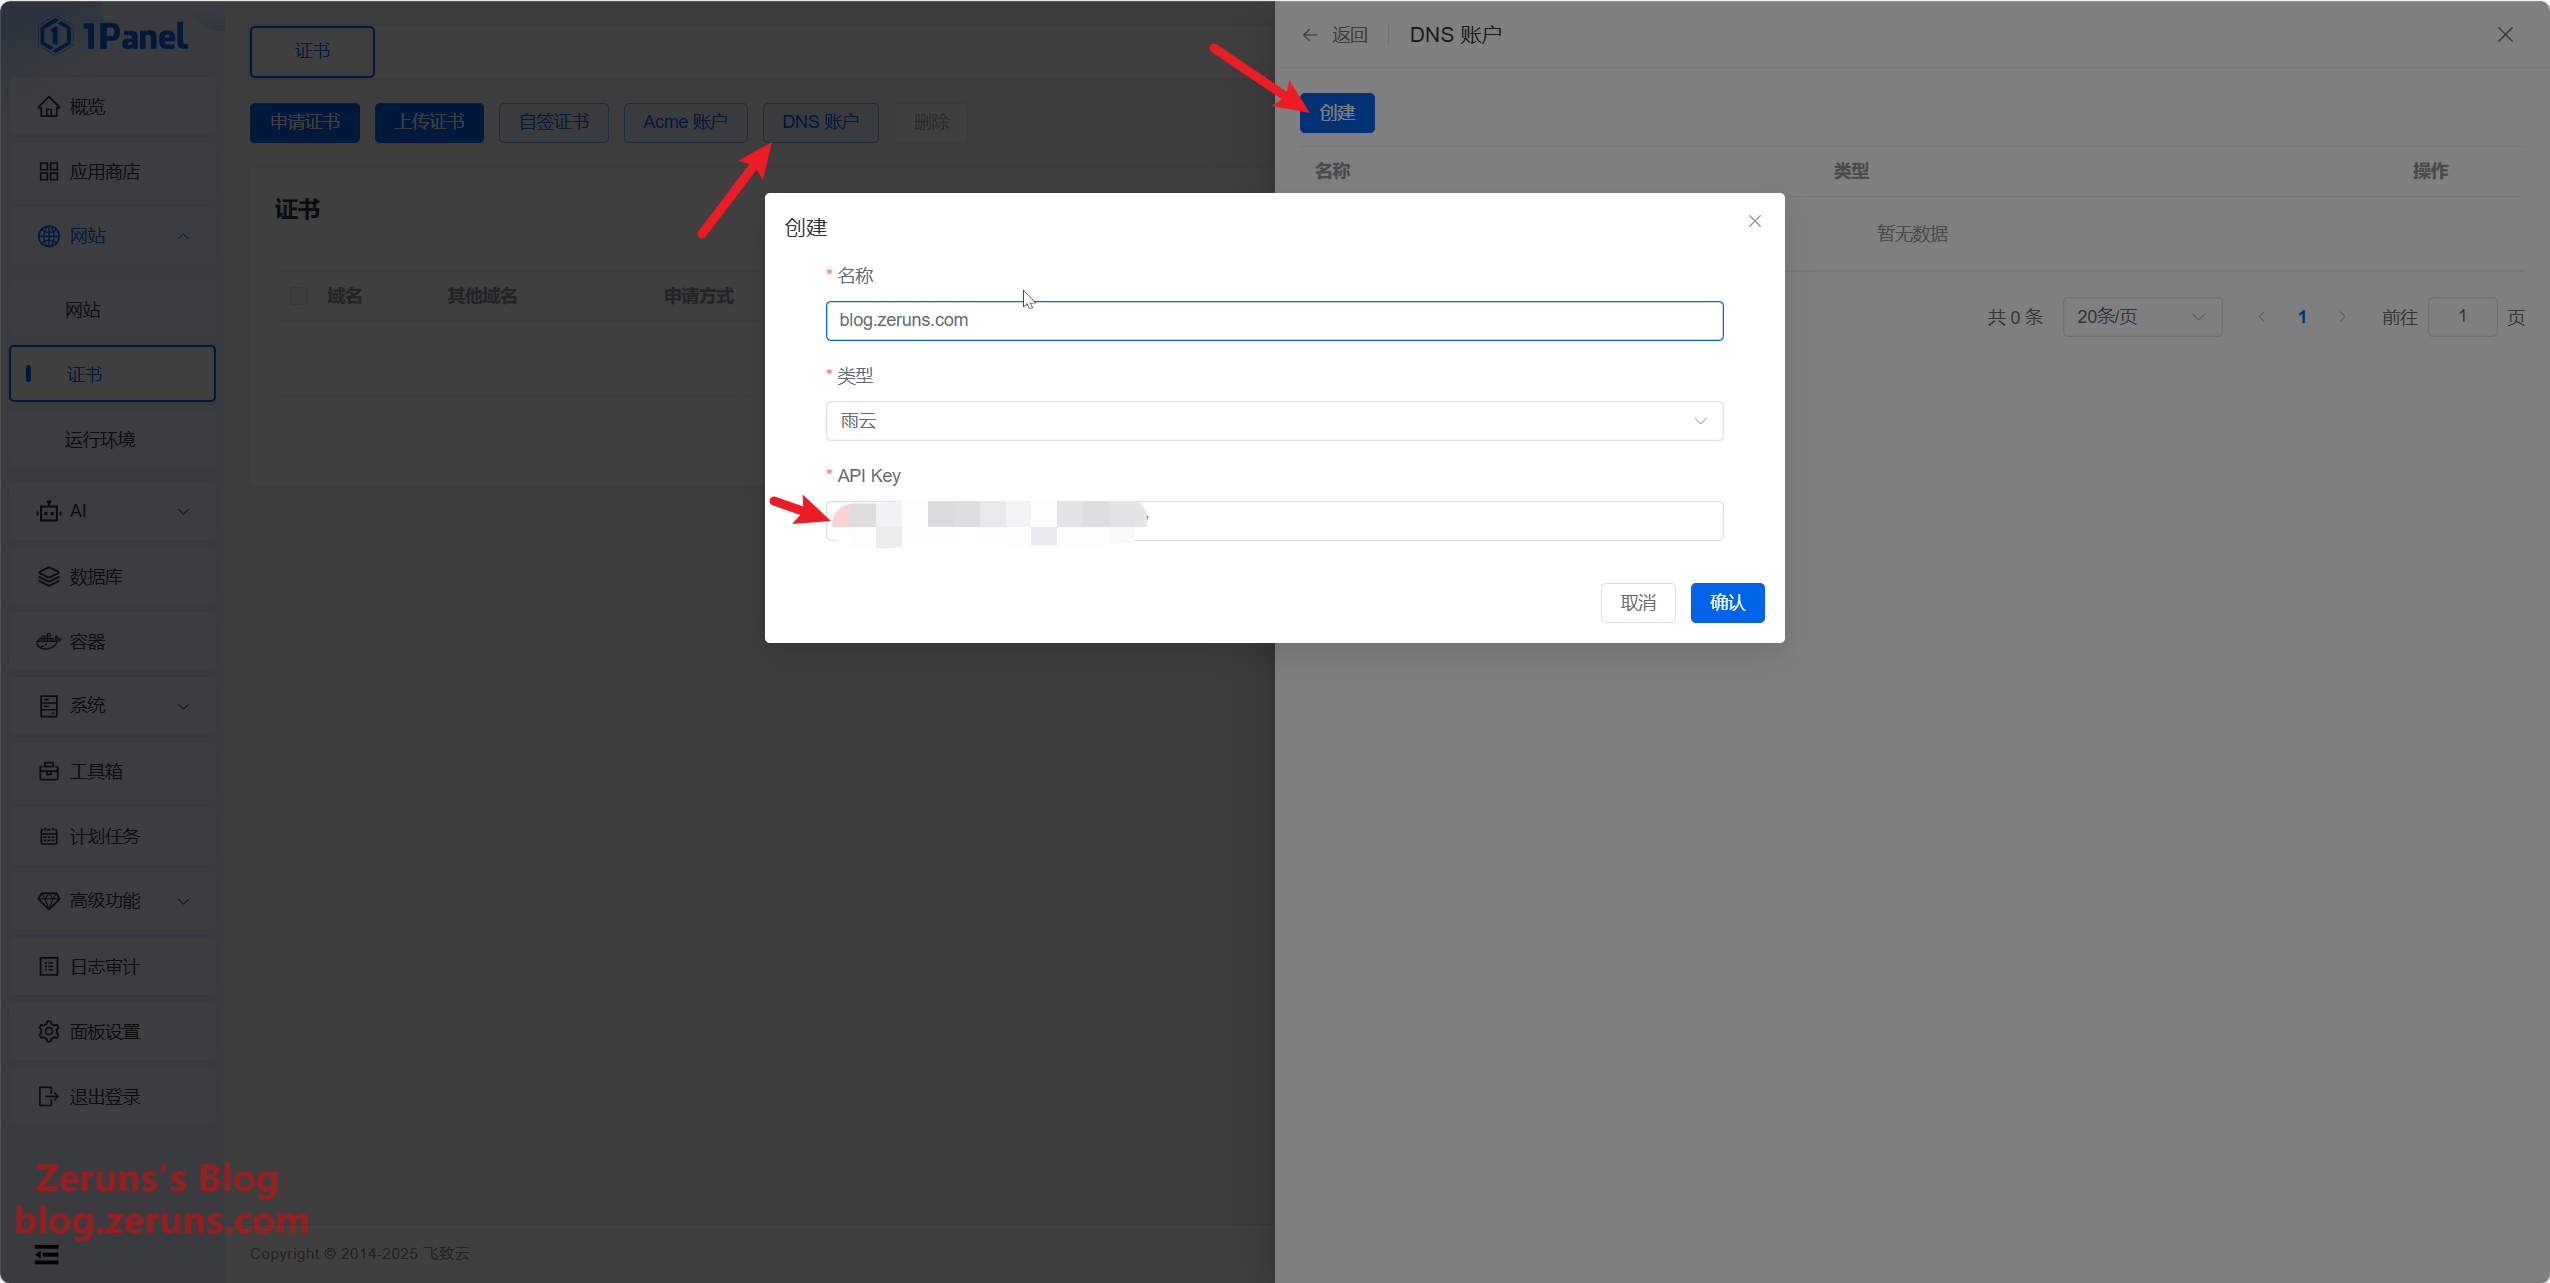The height and width of the screenshot is (1283, 2550).
Task: Click the 名称 input field with blog.zeruns.com
Action: point(1273,321)
